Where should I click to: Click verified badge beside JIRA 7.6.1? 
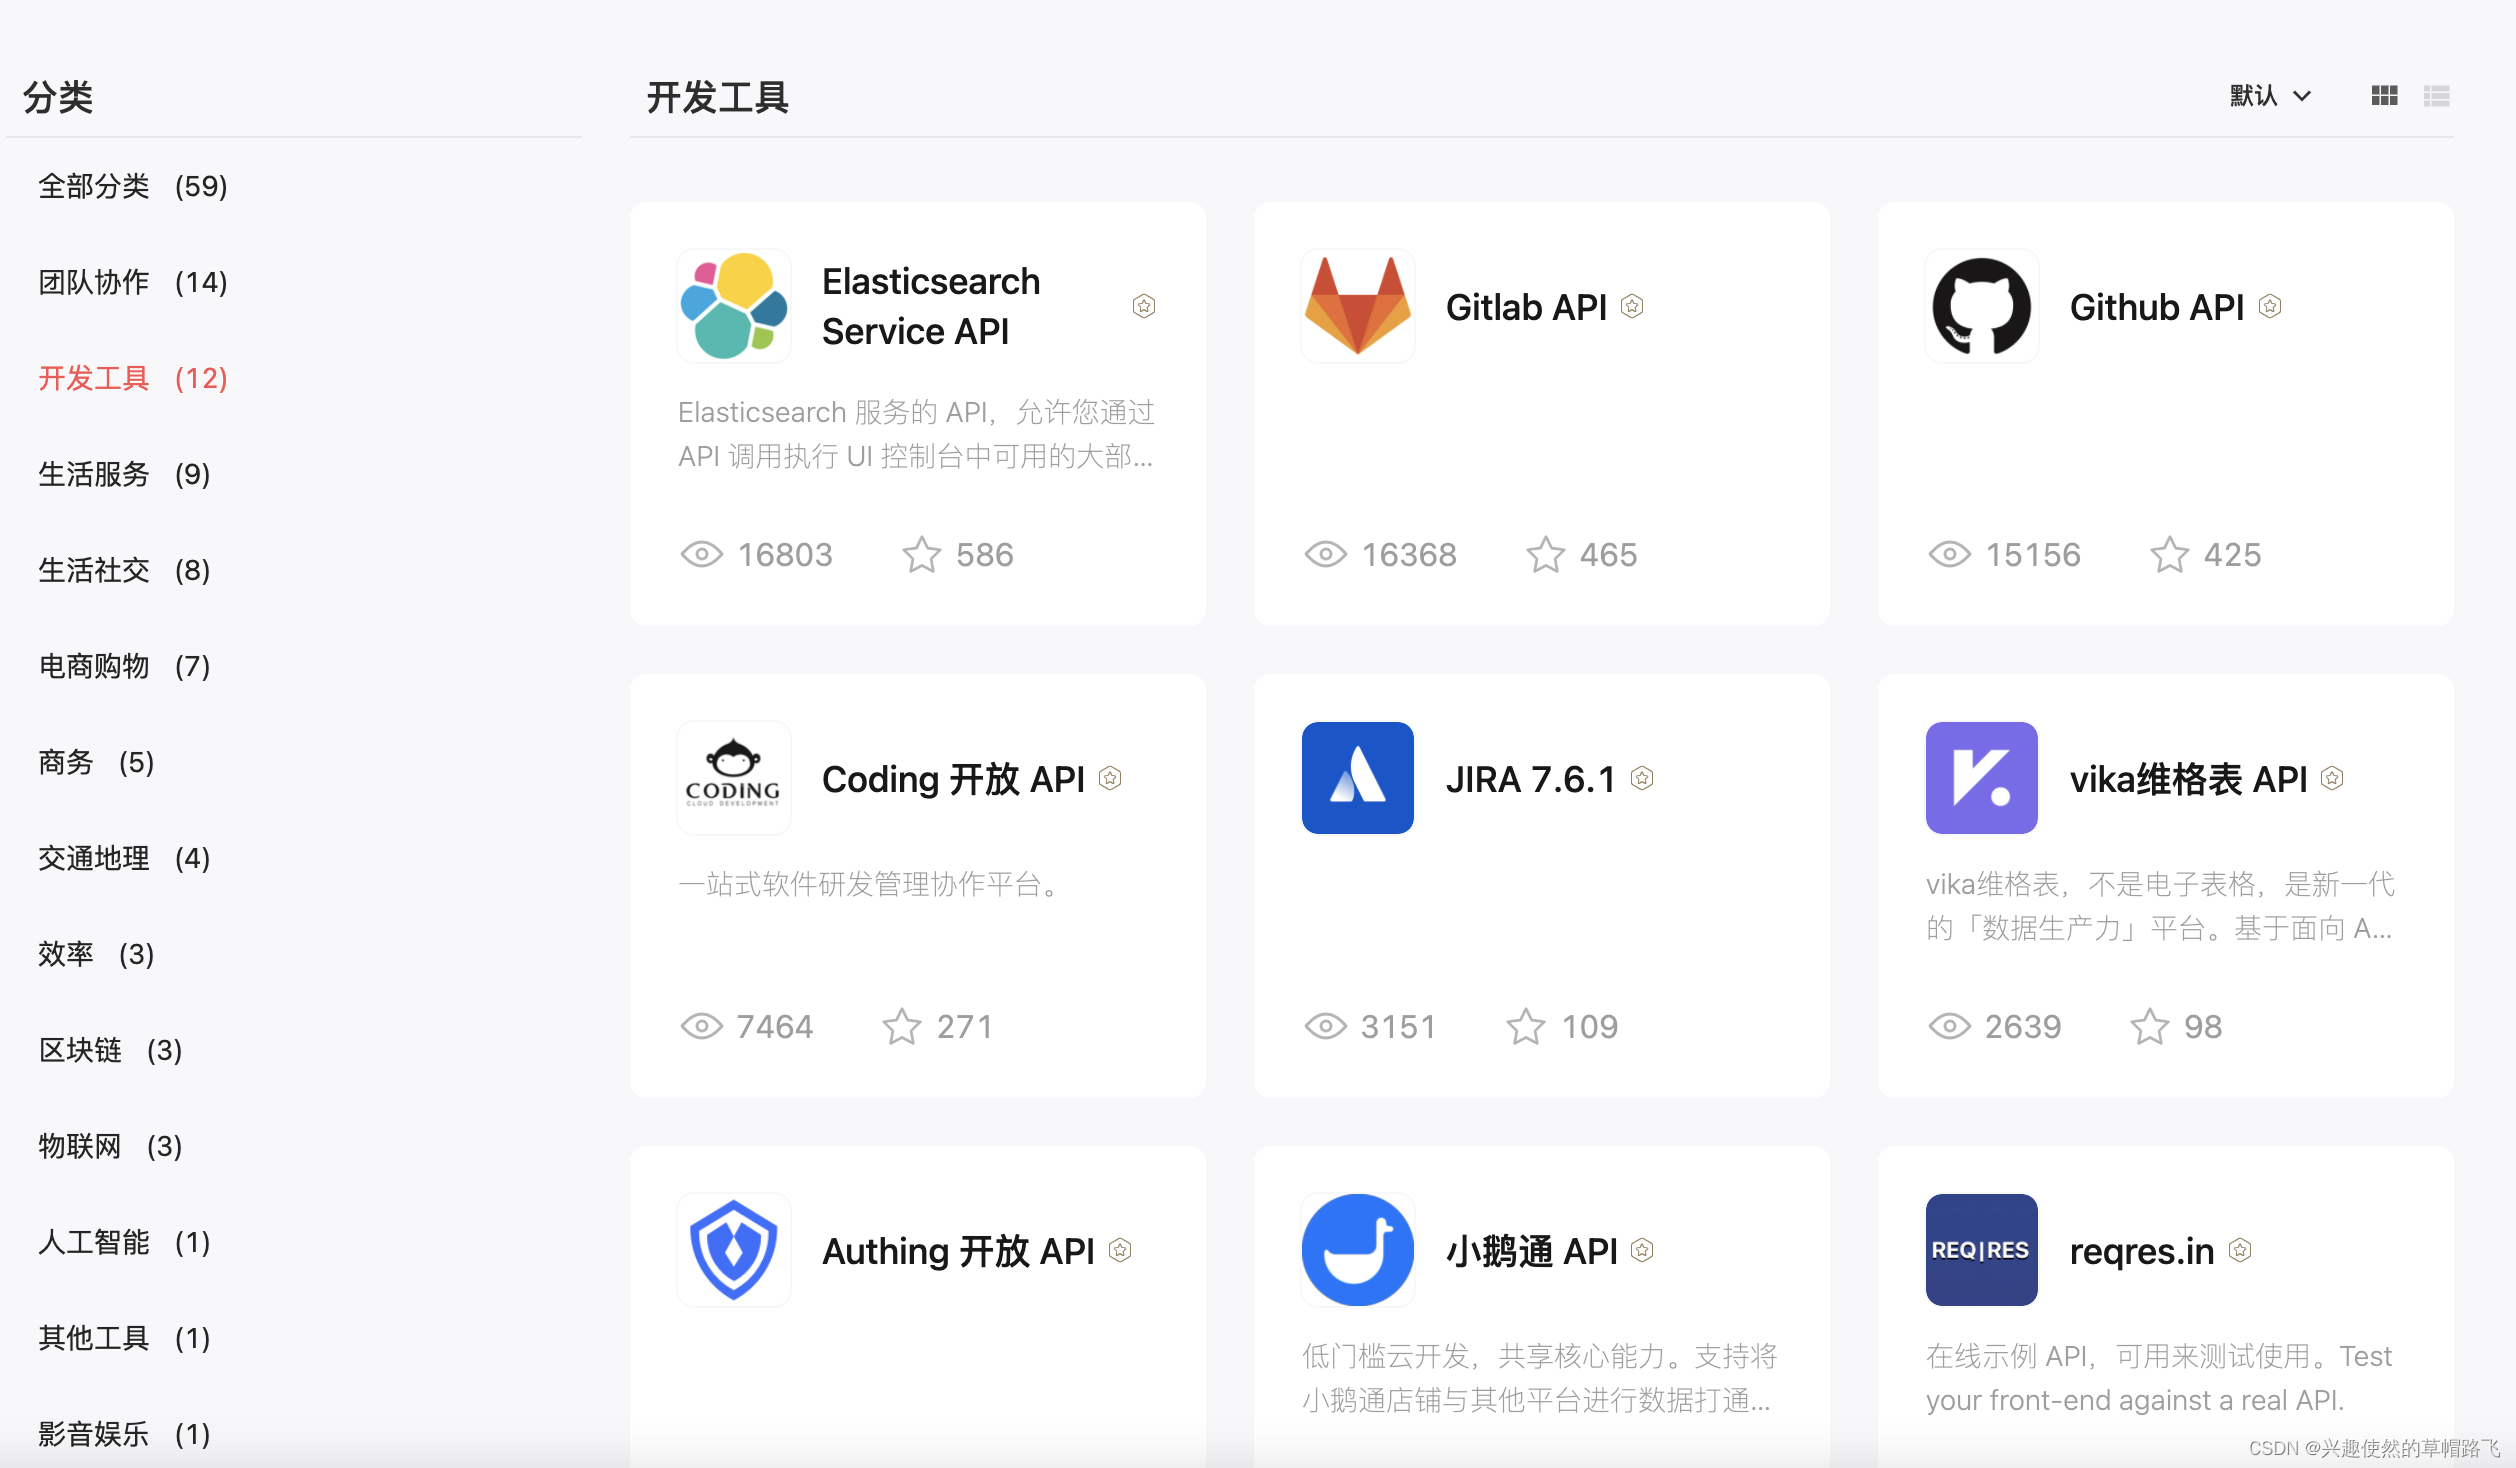coord(1642,778)
